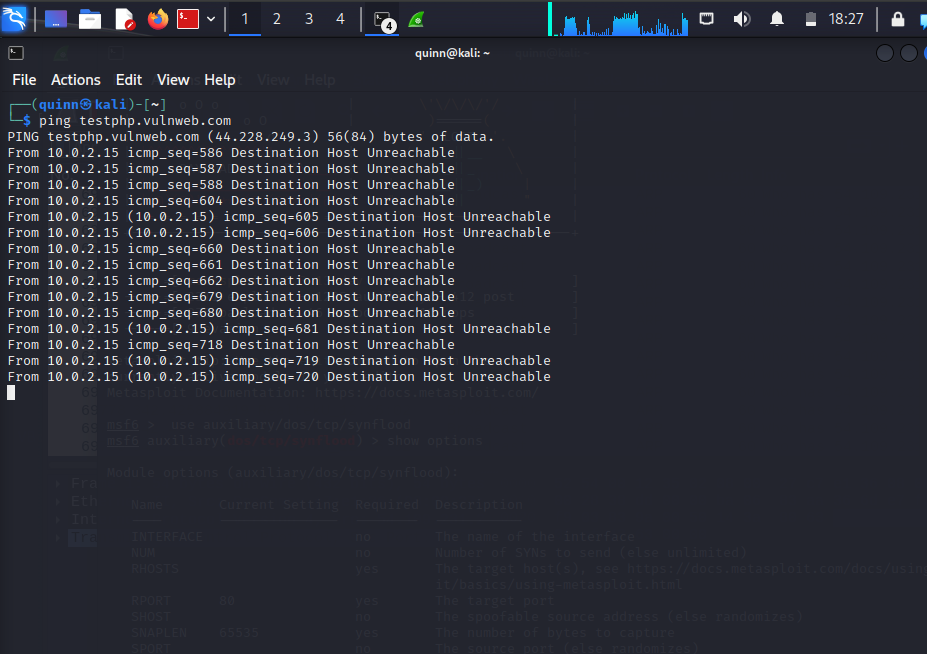This screenshot has height=654, width=927.
Task: Click the lock screen padlock icon
Action: pos(897,19)
